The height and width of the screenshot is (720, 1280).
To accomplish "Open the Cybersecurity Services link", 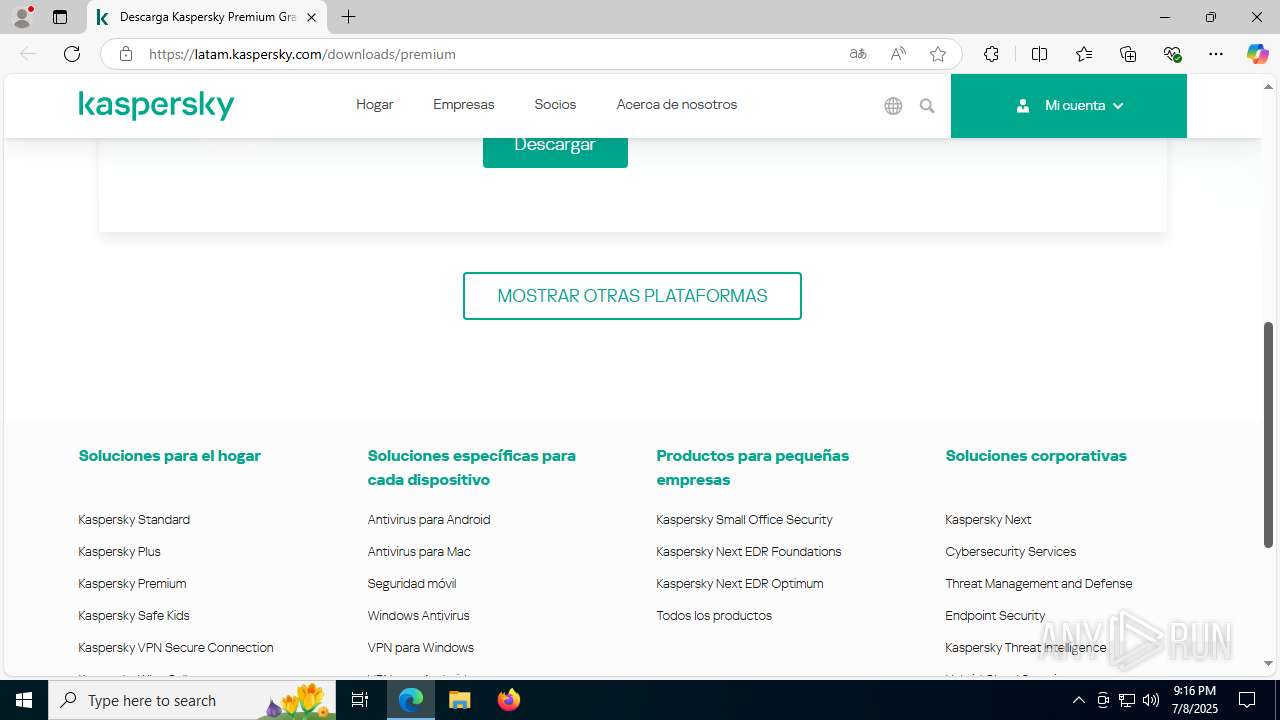I will (1010, 552).
